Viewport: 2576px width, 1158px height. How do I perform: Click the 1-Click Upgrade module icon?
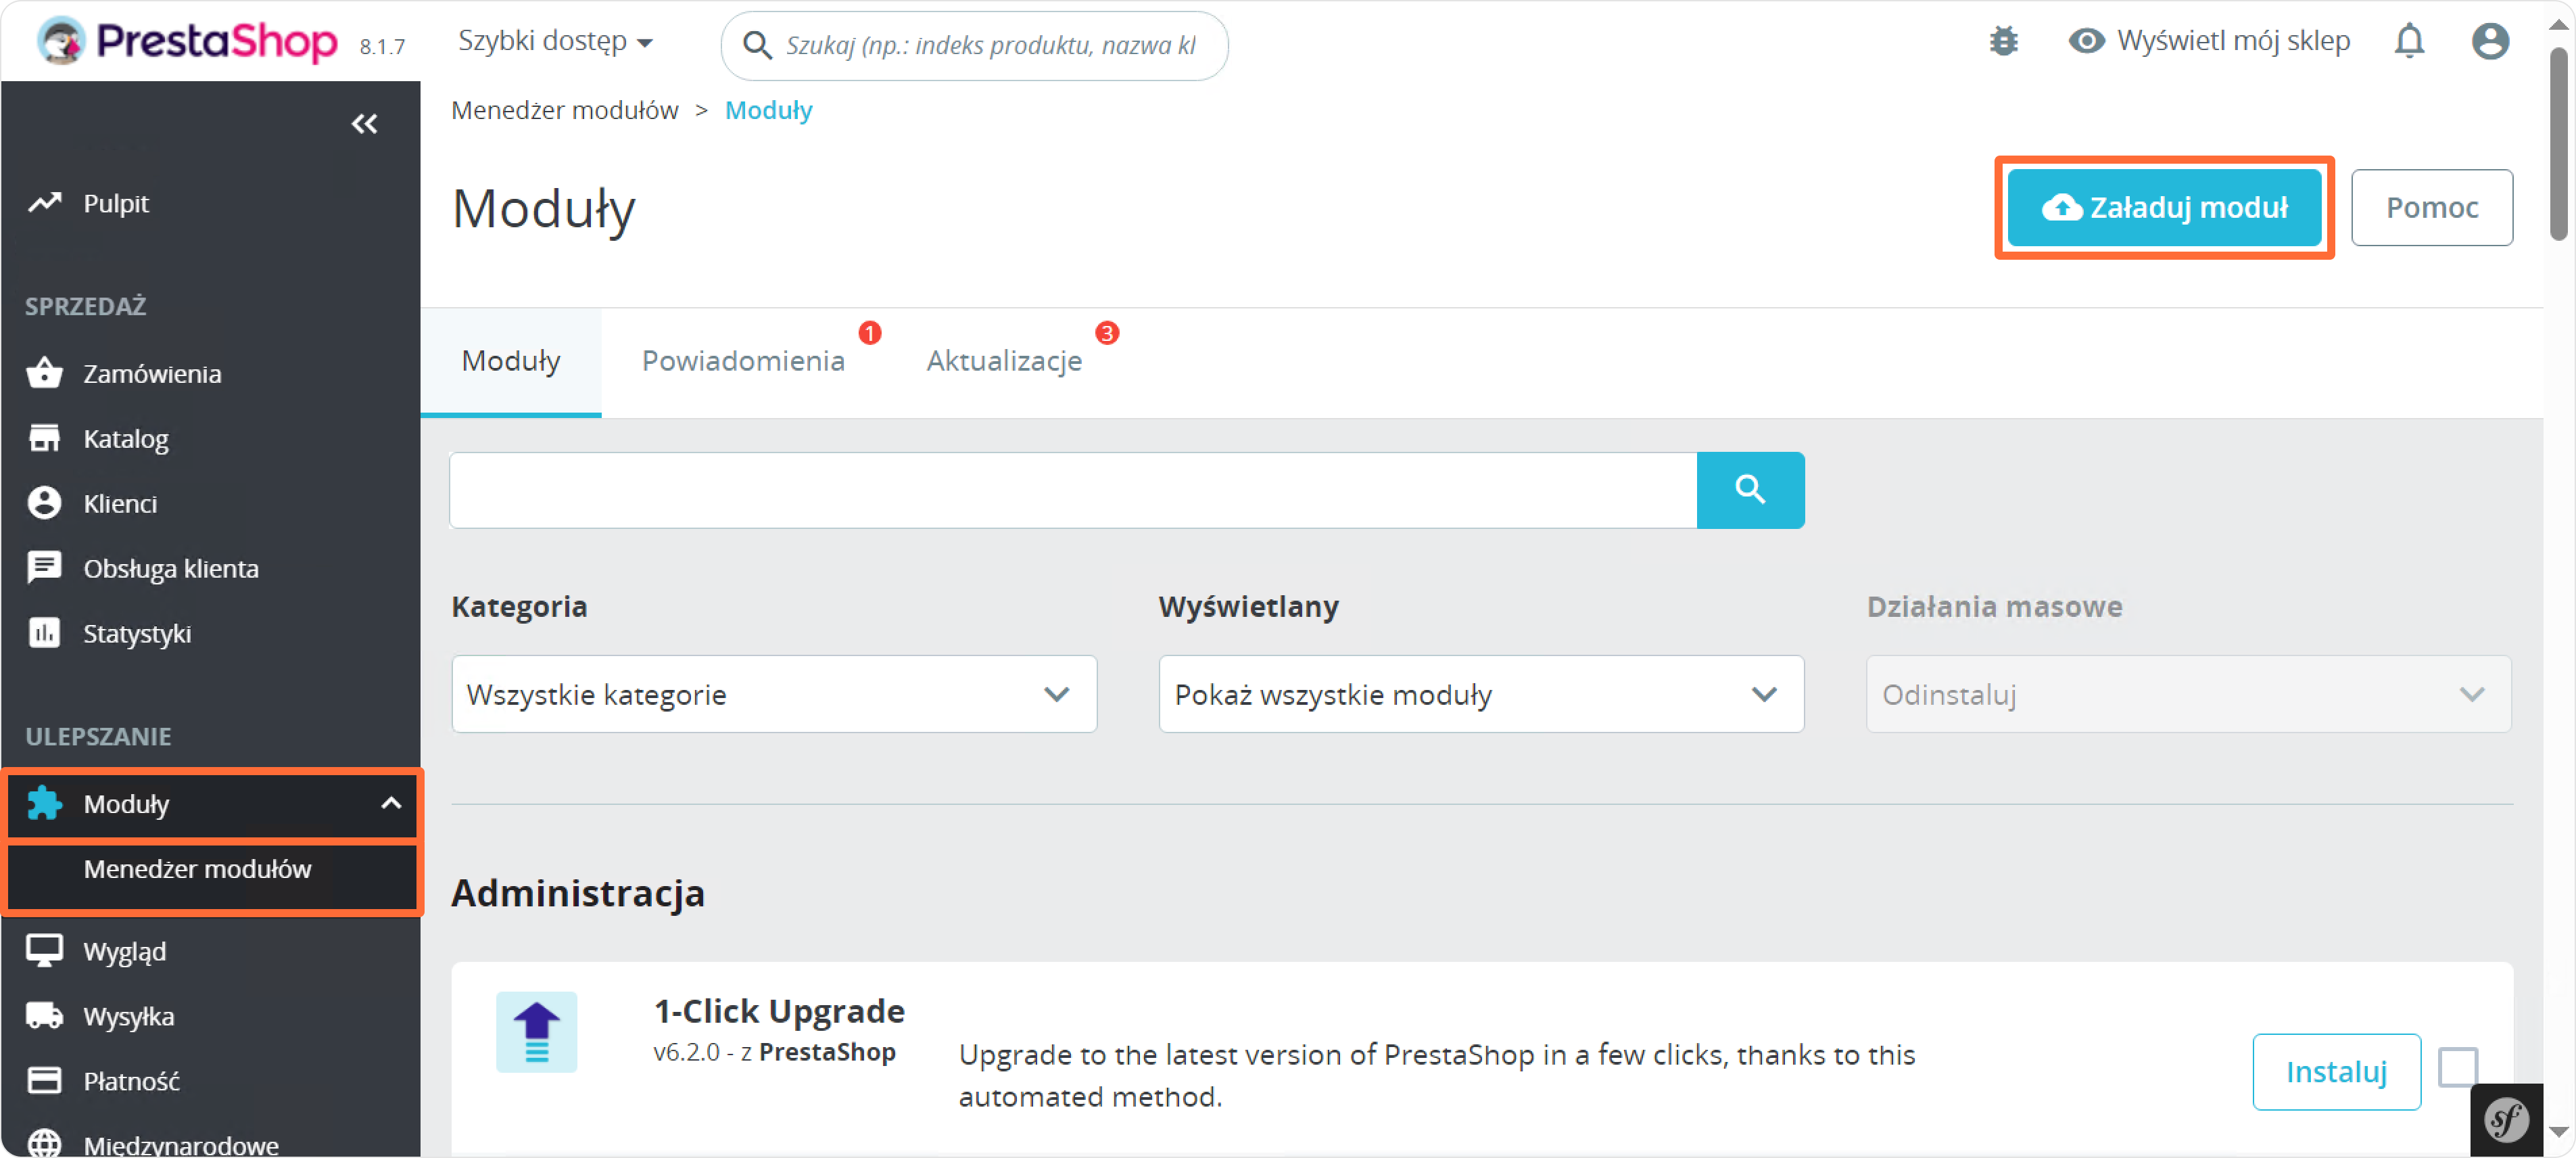click(x=537, y=1032)
